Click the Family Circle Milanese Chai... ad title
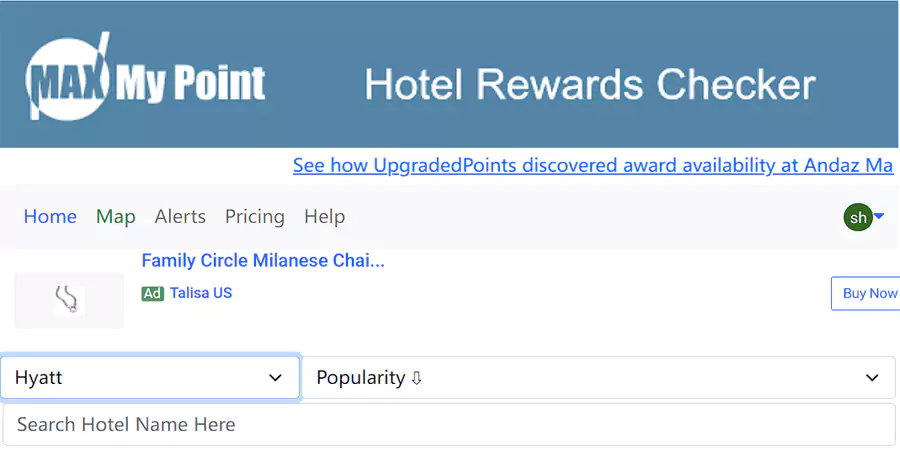 point(263,261)
